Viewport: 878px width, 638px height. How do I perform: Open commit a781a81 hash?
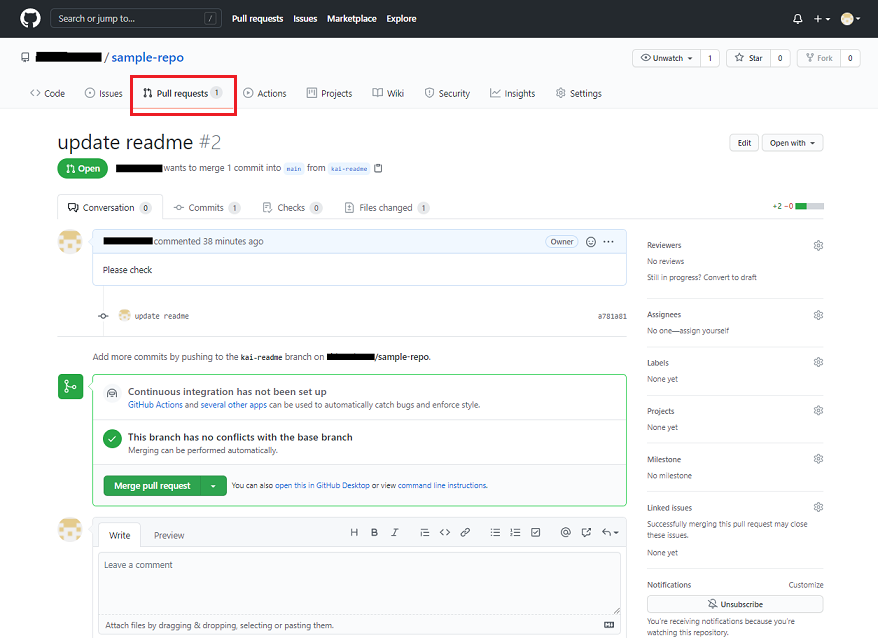click(612, 316)
